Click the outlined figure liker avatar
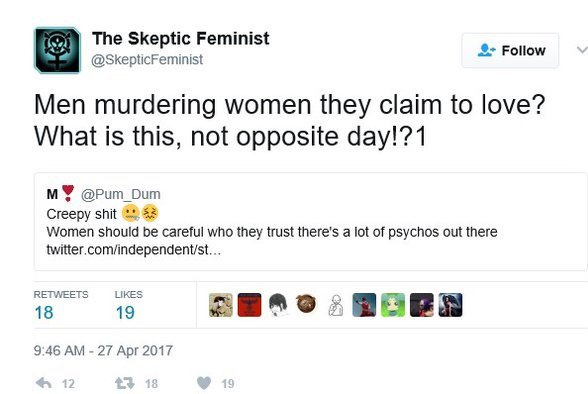Viewport: 588px width, 394px height. tap(335, 305)
